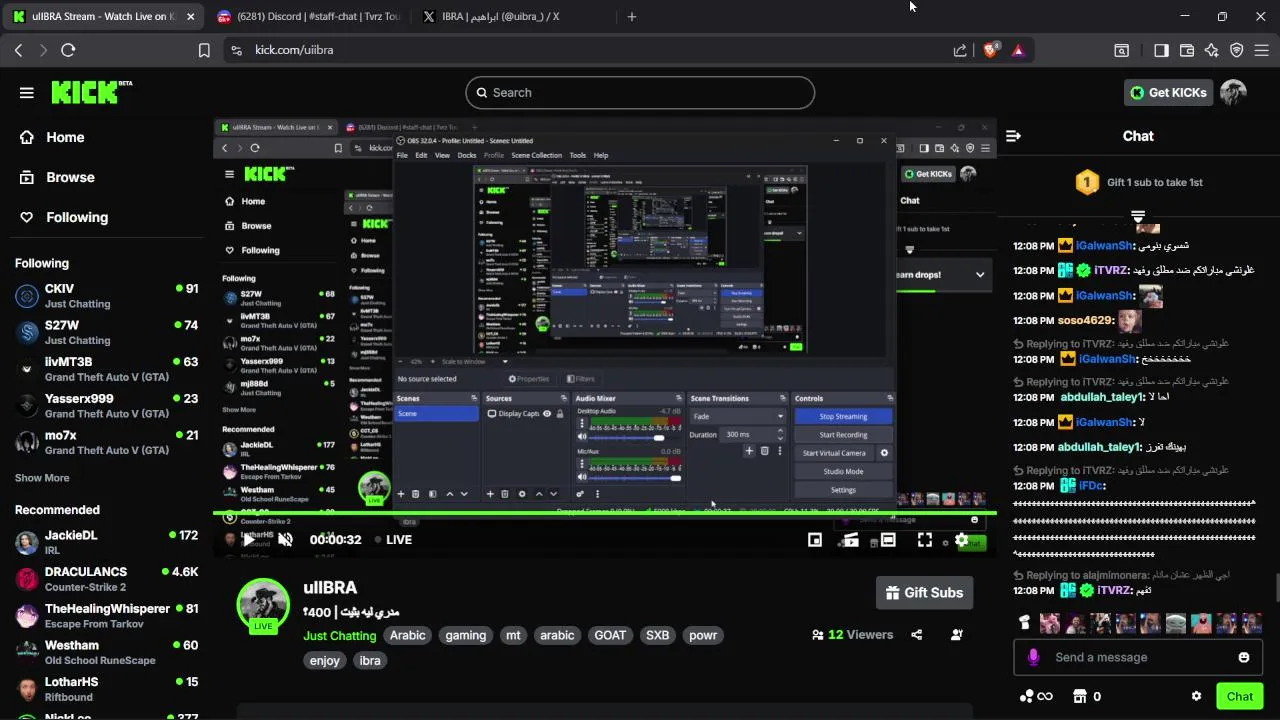Toggle theater mode in the video player

[888, 540]
